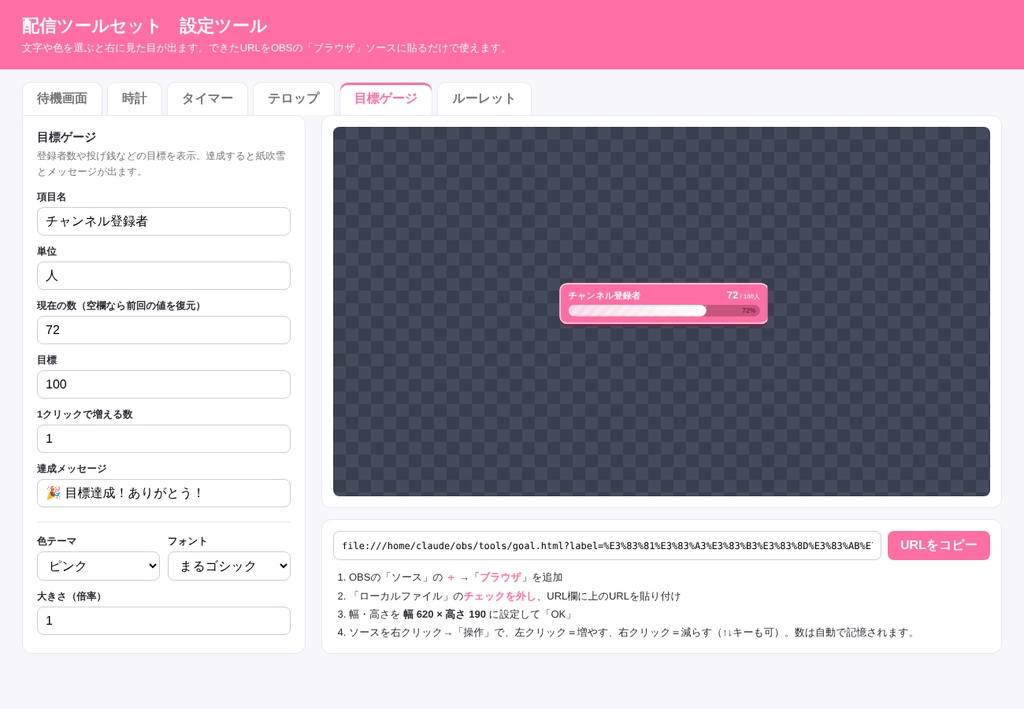Viewport: 1024px width, 709px height.
Task: Click the 目標 field showing 100
Action: point(164,384)
